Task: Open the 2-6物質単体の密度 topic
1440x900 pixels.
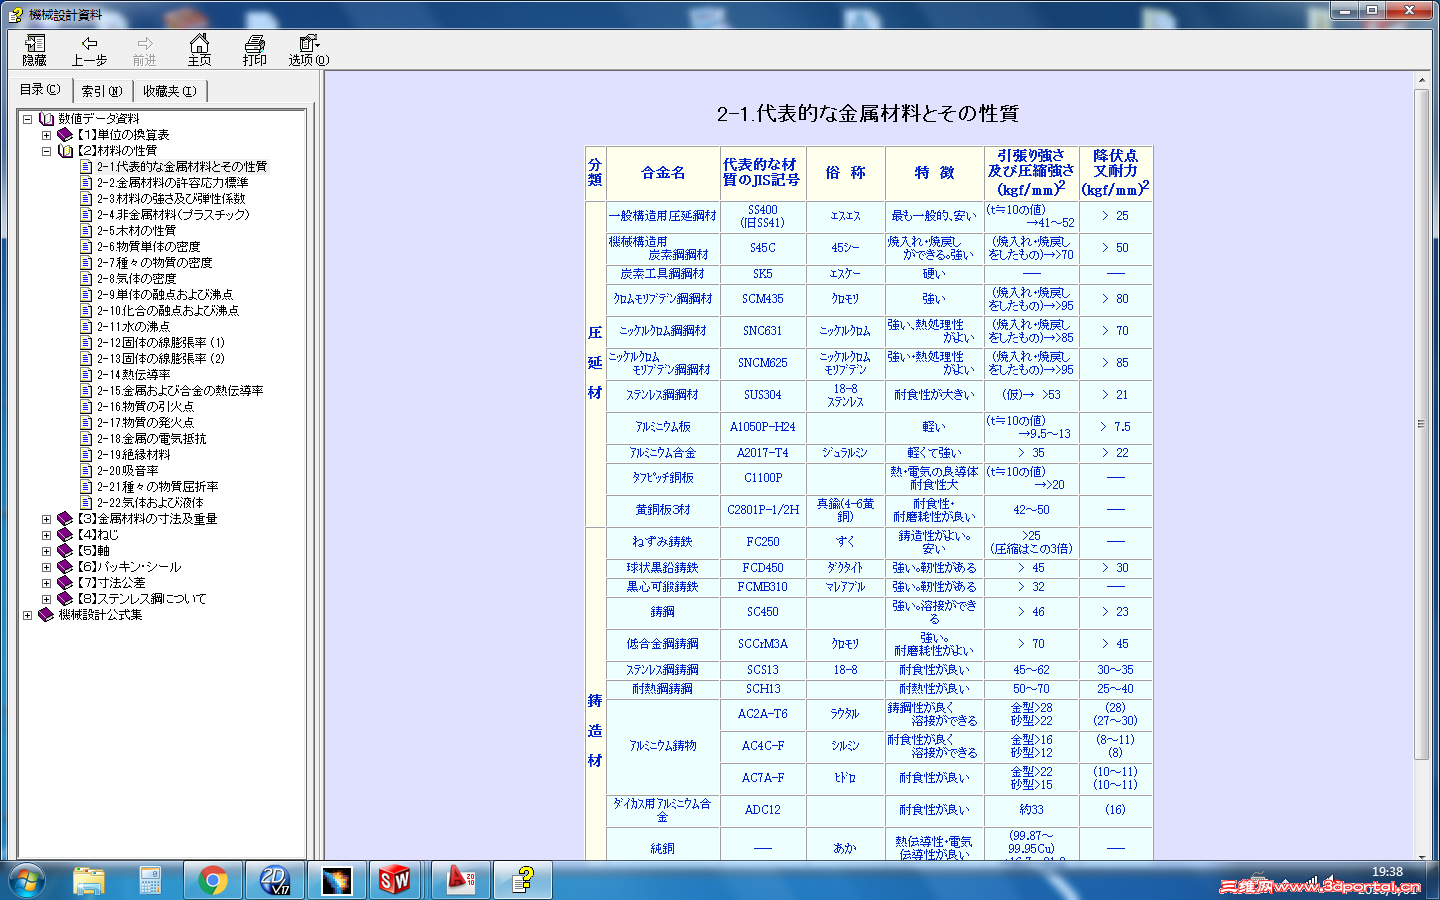Action: click(x=149, y=247)
